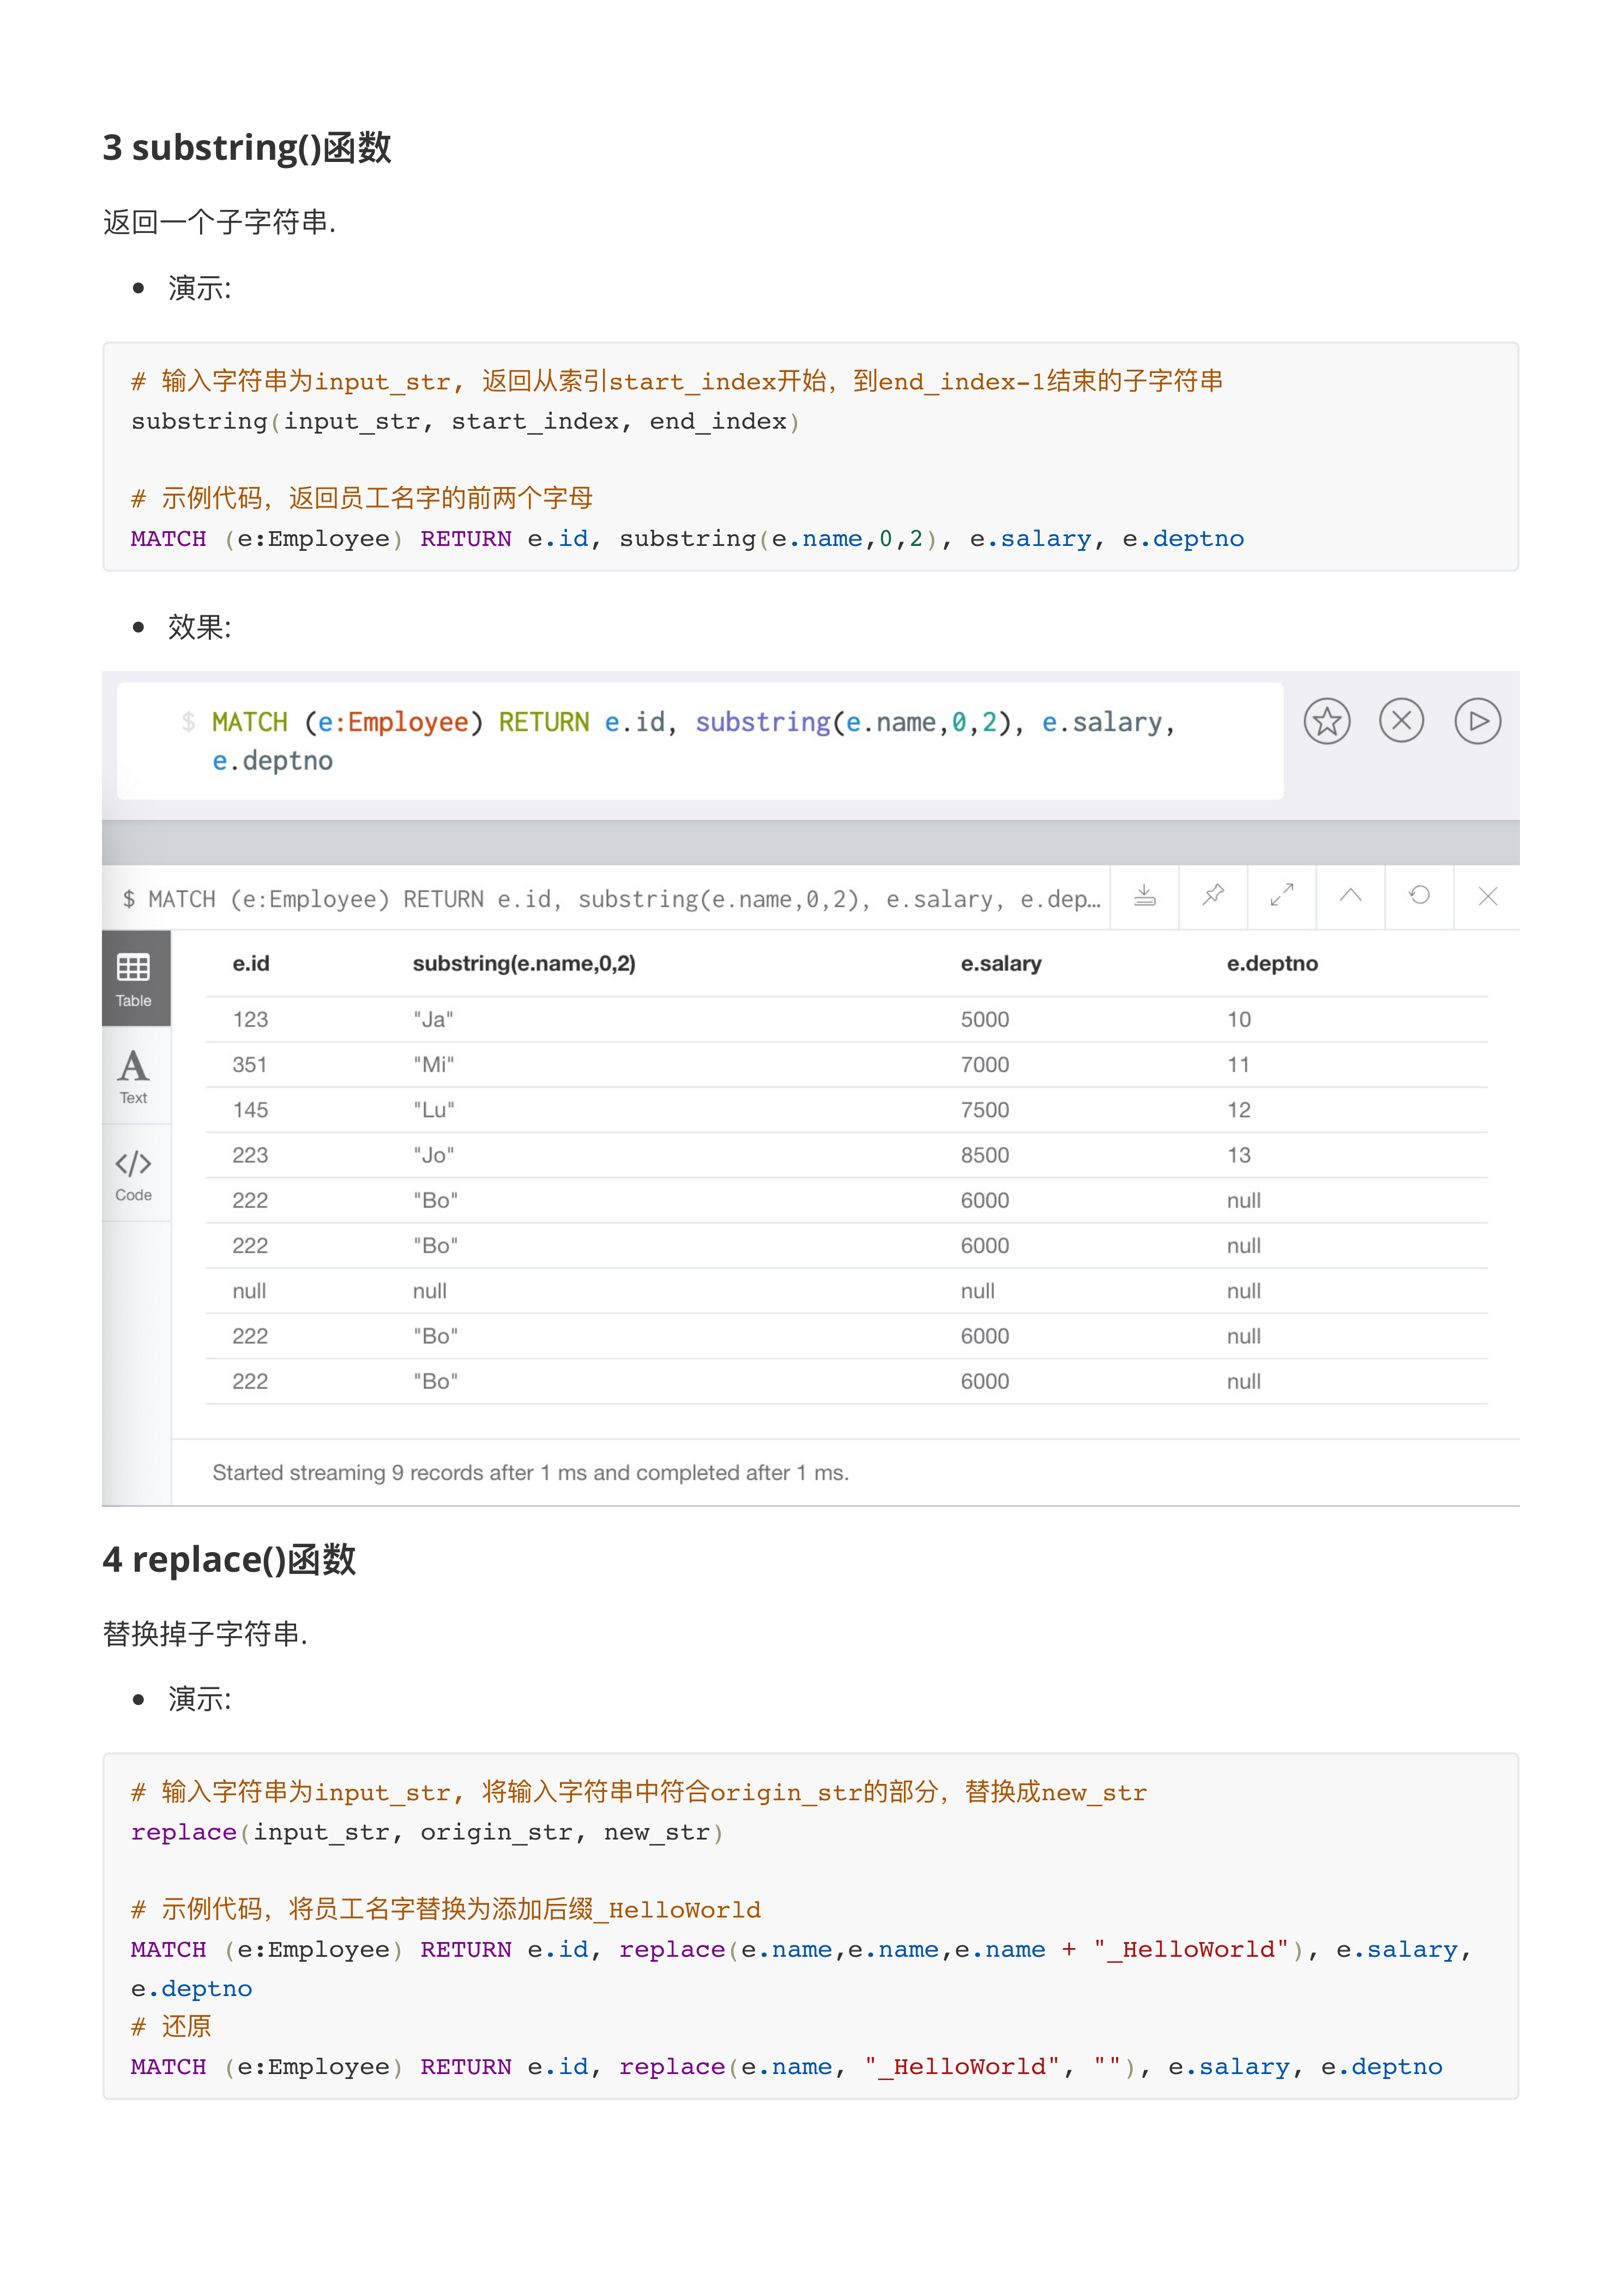Favorite the query using the star icon
This screenshot has width=1622, height=2296.
tap(1327, 720)
